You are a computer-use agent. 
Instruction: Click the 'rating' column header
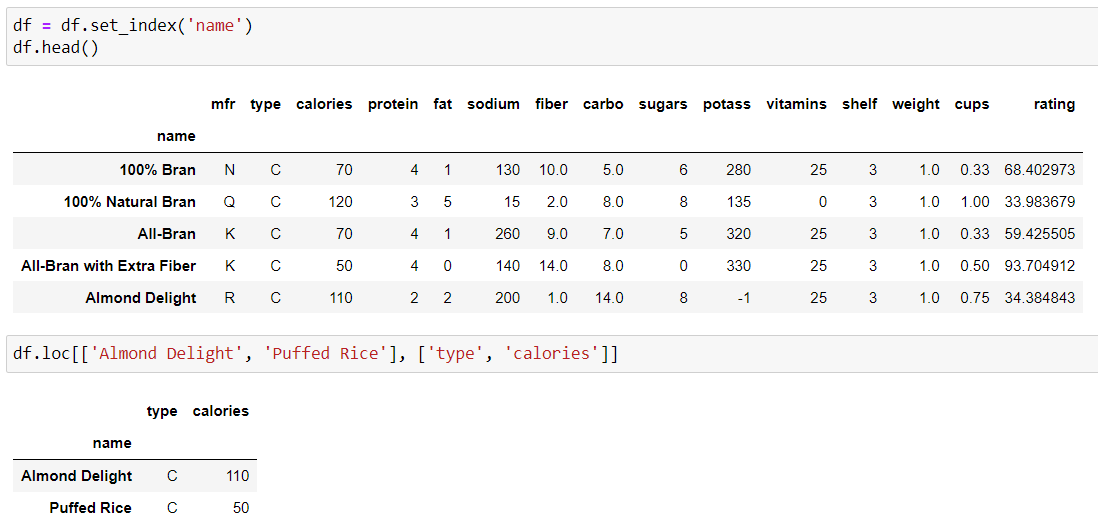1054,105
